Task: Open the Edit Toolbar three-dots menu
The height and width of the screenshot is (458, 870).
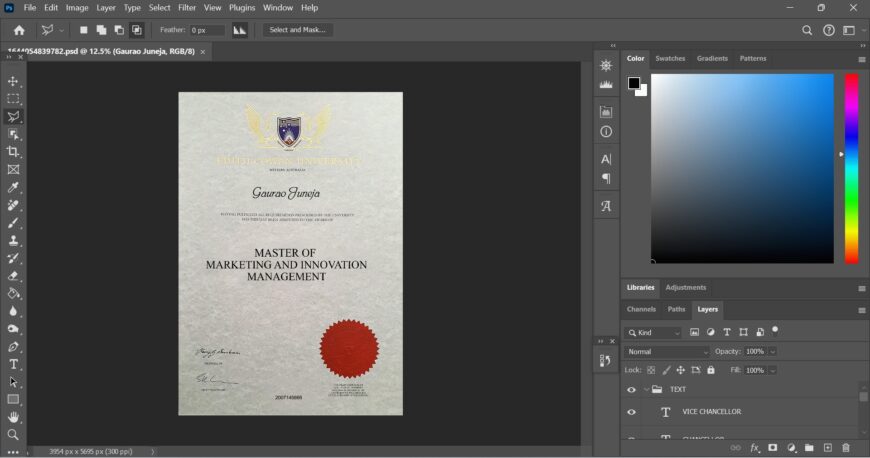Action: [x=13, y=452]
